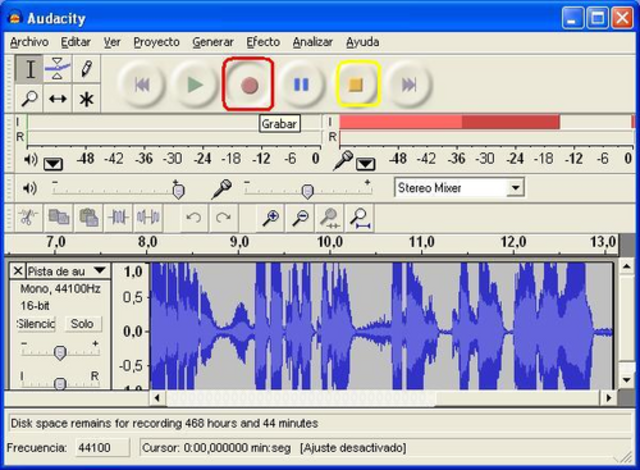The width and height of the screenshot is (640, 470).
Task: Click the horizontal scrollbar left arrow
Action: [x=157, y=397]
